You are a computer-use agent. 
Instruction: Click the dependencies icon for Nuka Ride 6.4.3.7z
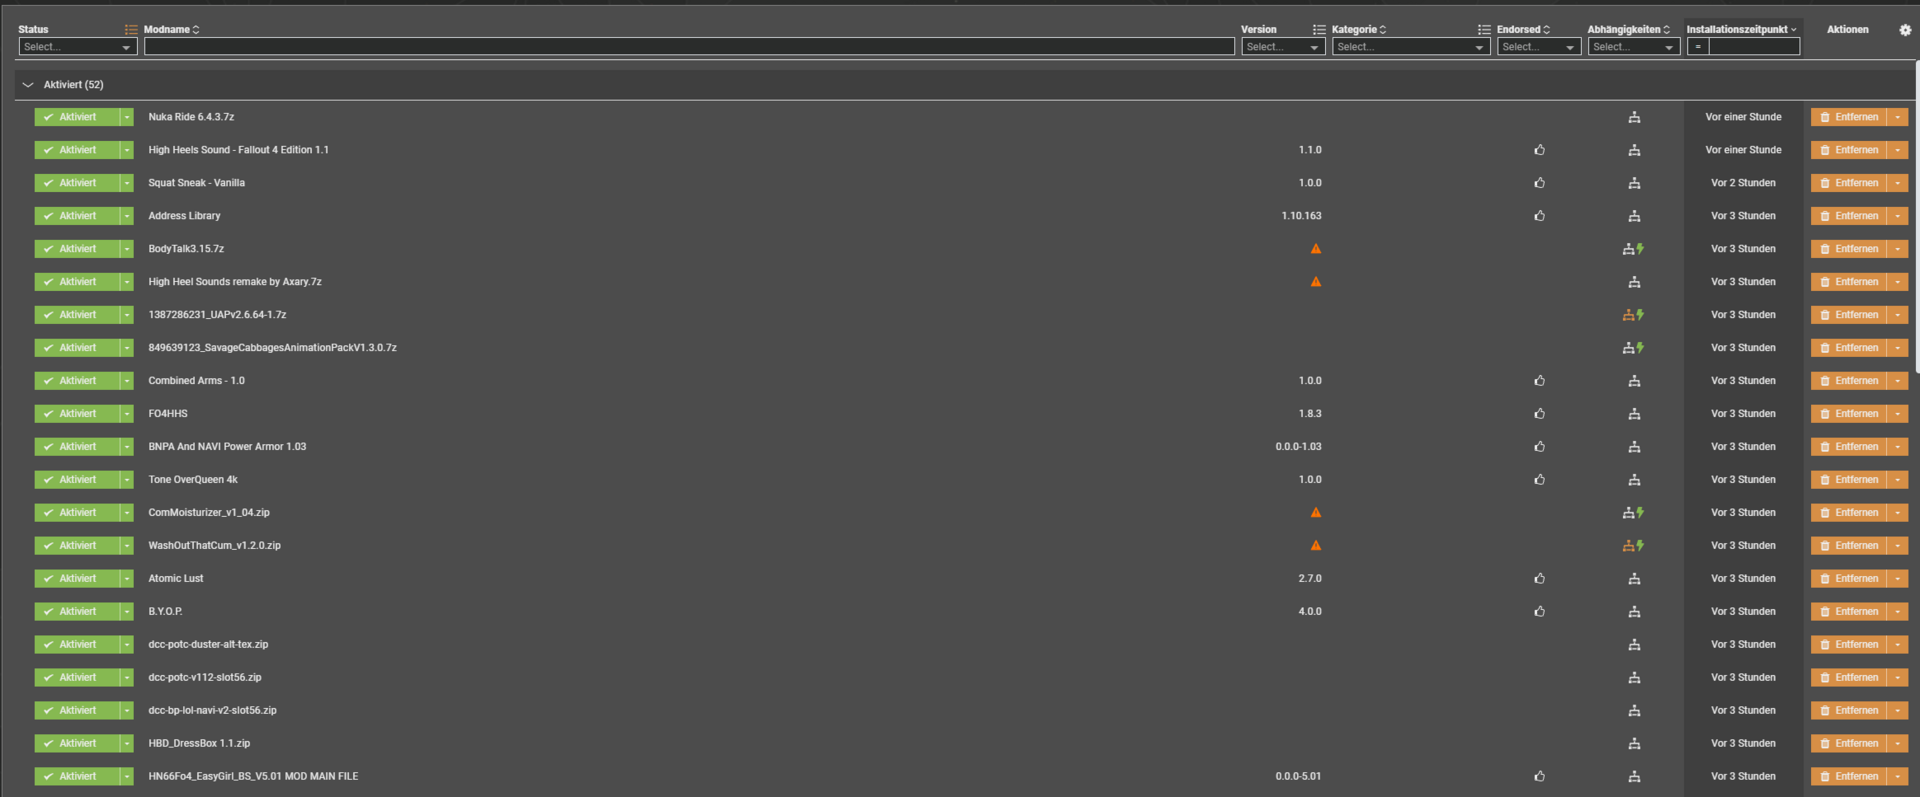1634,117
